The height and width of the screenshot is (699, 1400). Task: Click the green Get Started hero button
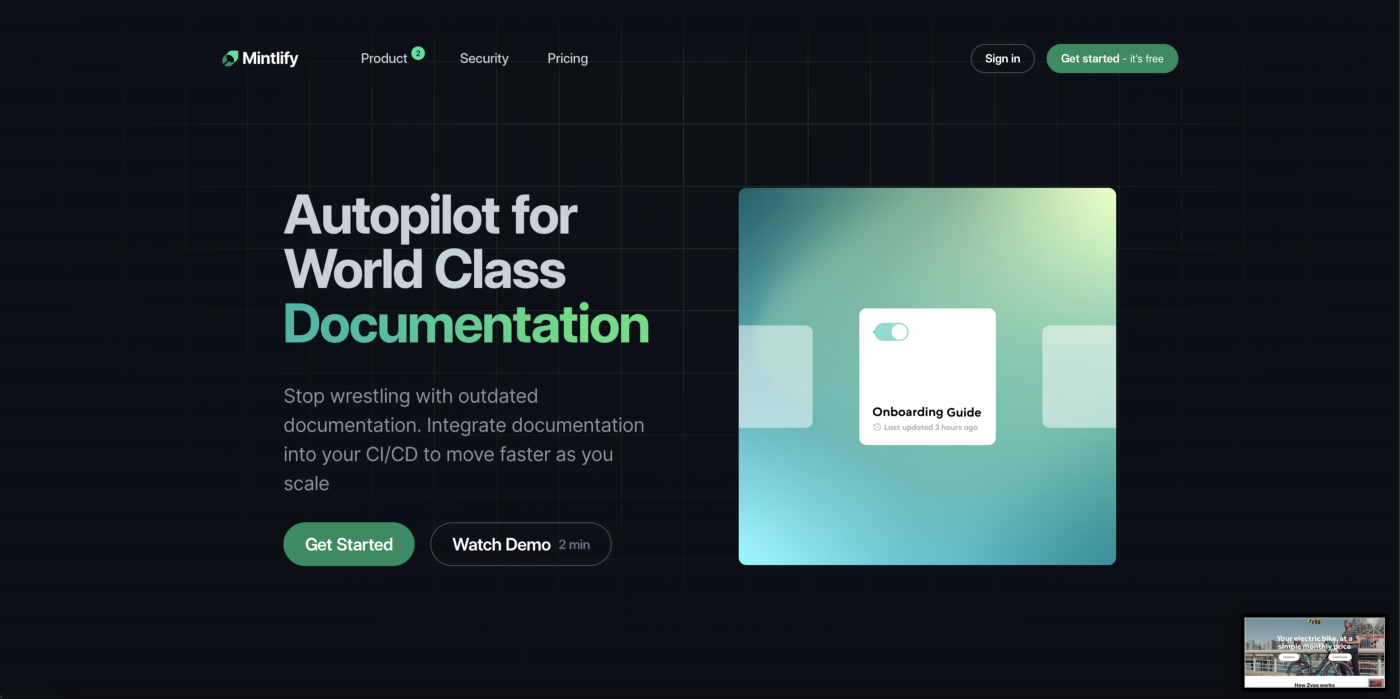tap(348, 544)
